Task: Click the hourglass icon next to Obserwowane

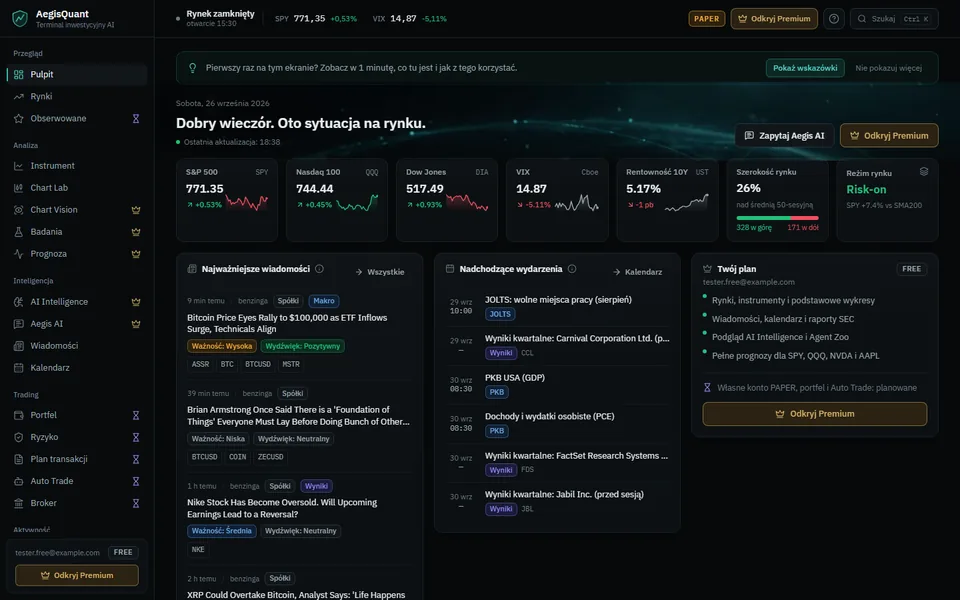Action: pyautogui.click(x=136, y=119)
